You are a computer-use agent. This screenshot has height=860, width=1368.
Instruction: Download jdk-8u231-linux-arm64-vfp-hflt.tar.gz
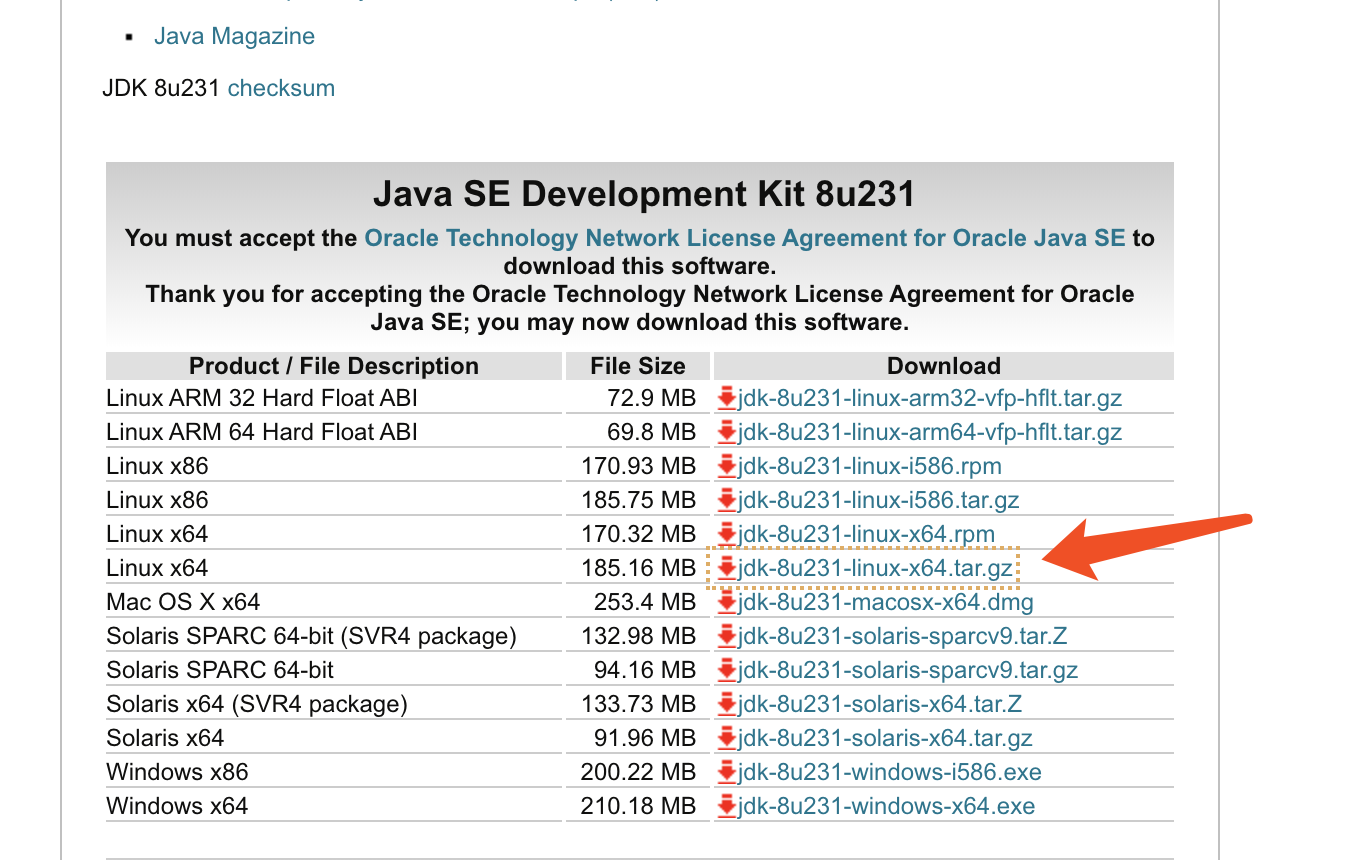coord(927,432)
